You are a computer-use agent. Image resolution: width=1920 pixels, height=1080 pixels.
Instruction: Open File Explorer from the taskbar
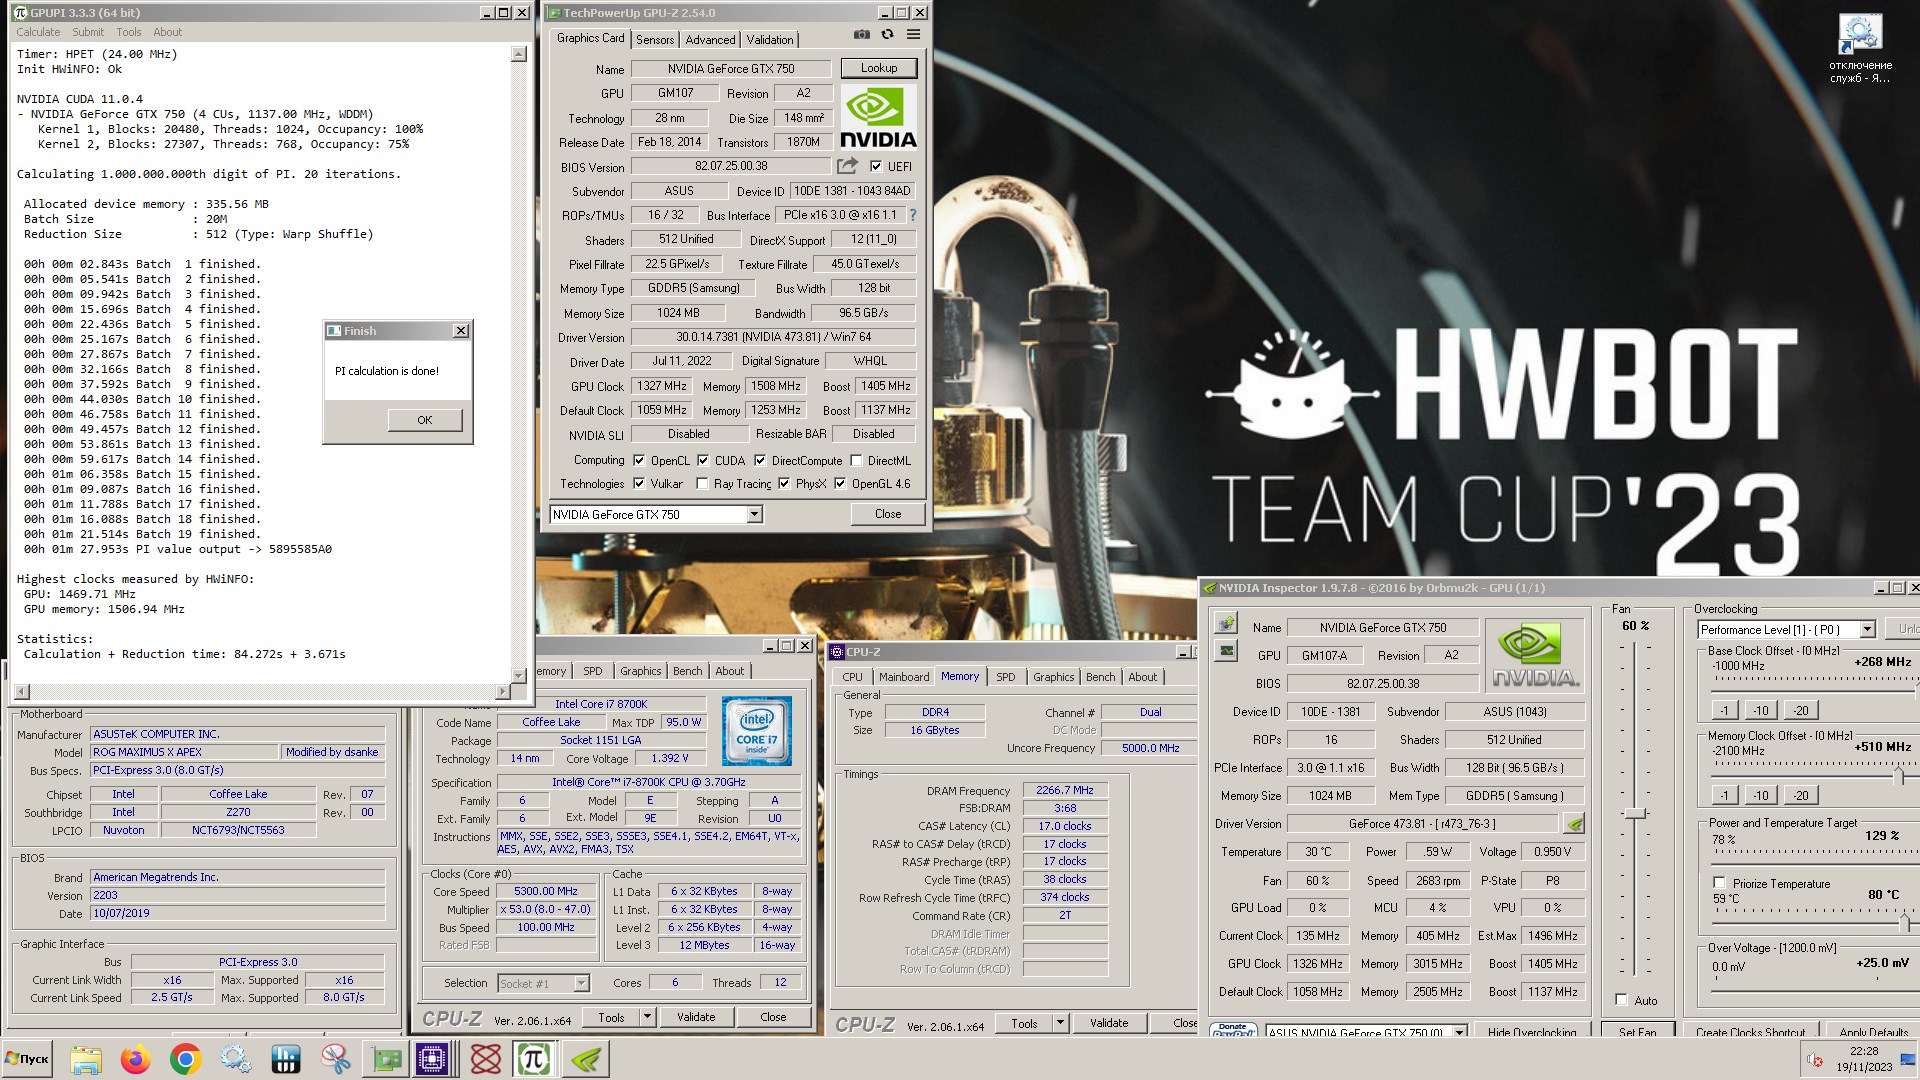pyautogui.click(x=86, y=1059)
